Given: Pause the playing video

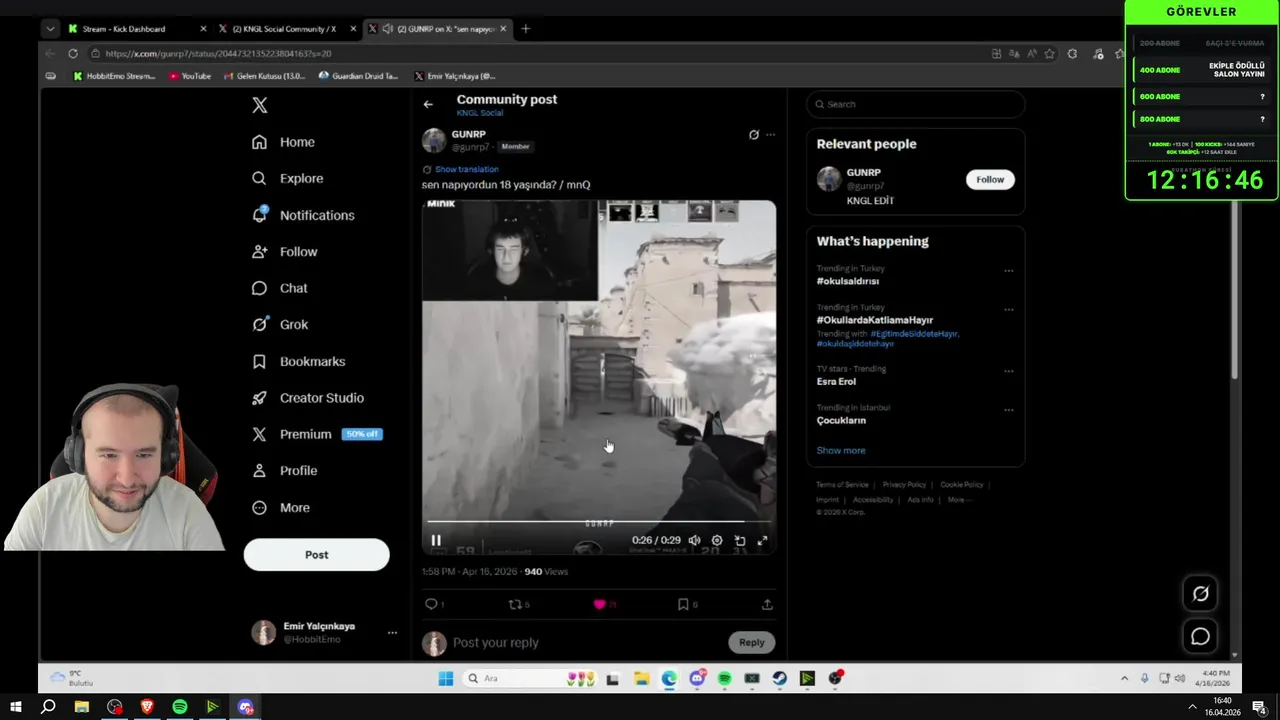Looking at the screenshot, I should coord(436,540).
